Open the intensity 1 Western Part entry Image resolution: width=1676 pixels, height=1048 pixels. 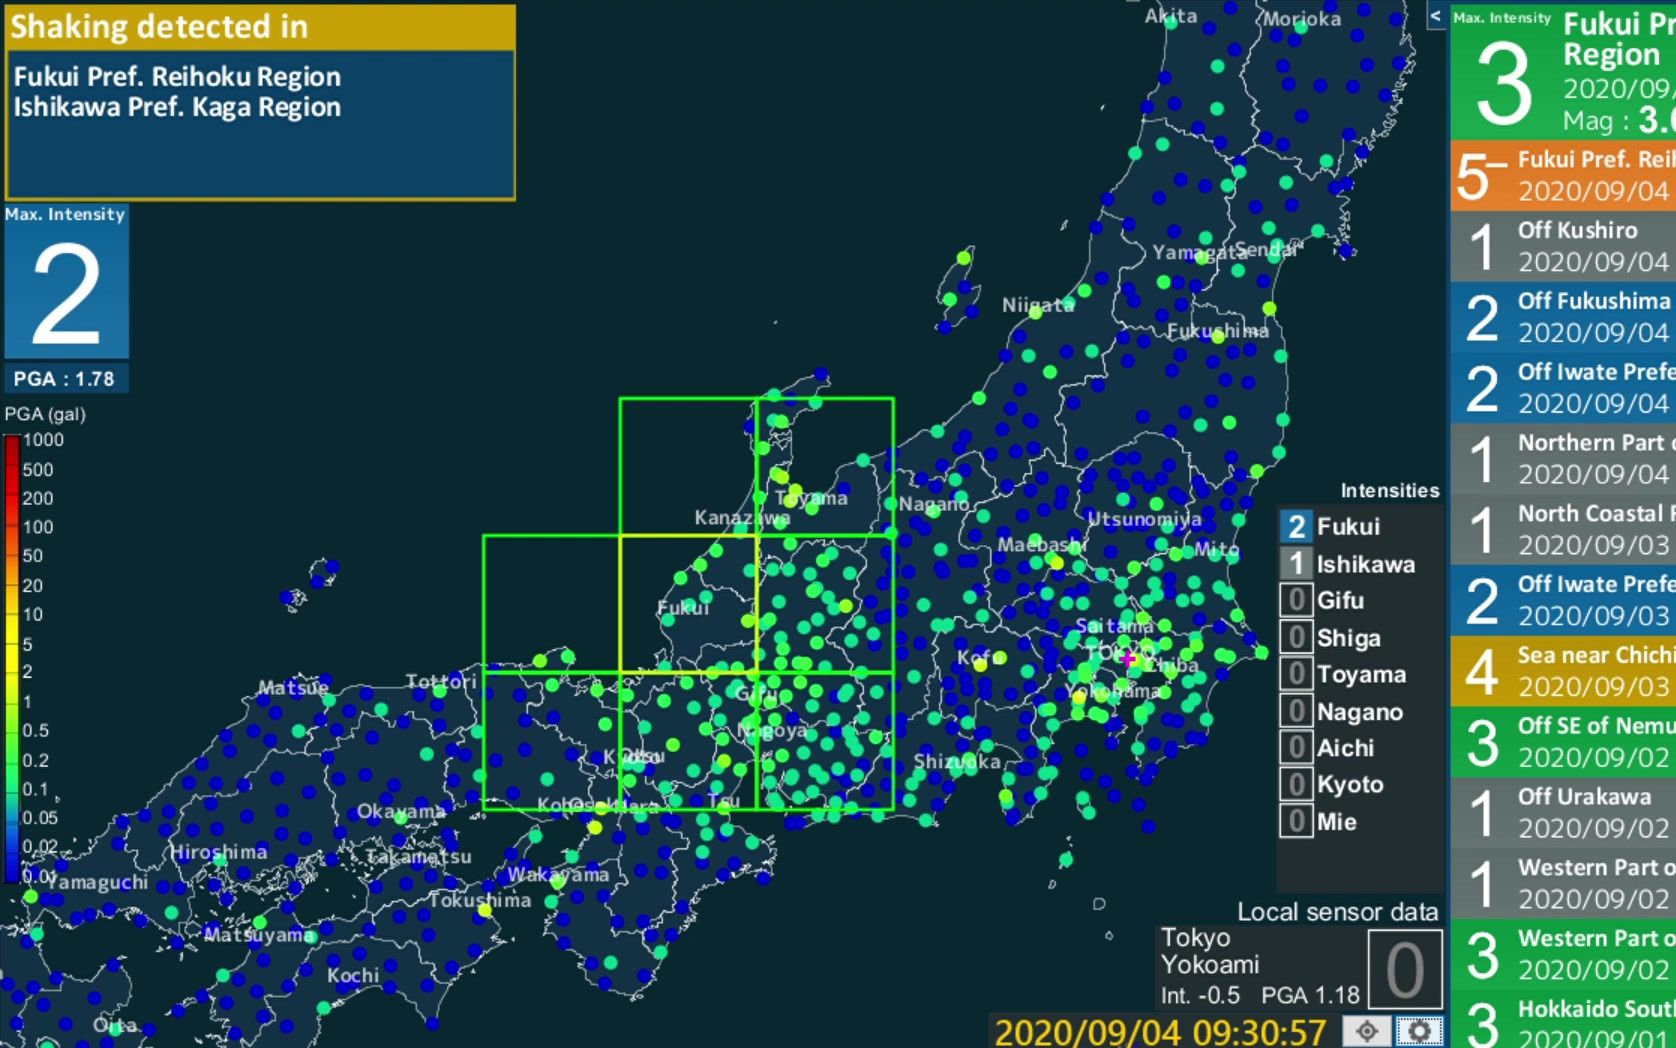1563,885
